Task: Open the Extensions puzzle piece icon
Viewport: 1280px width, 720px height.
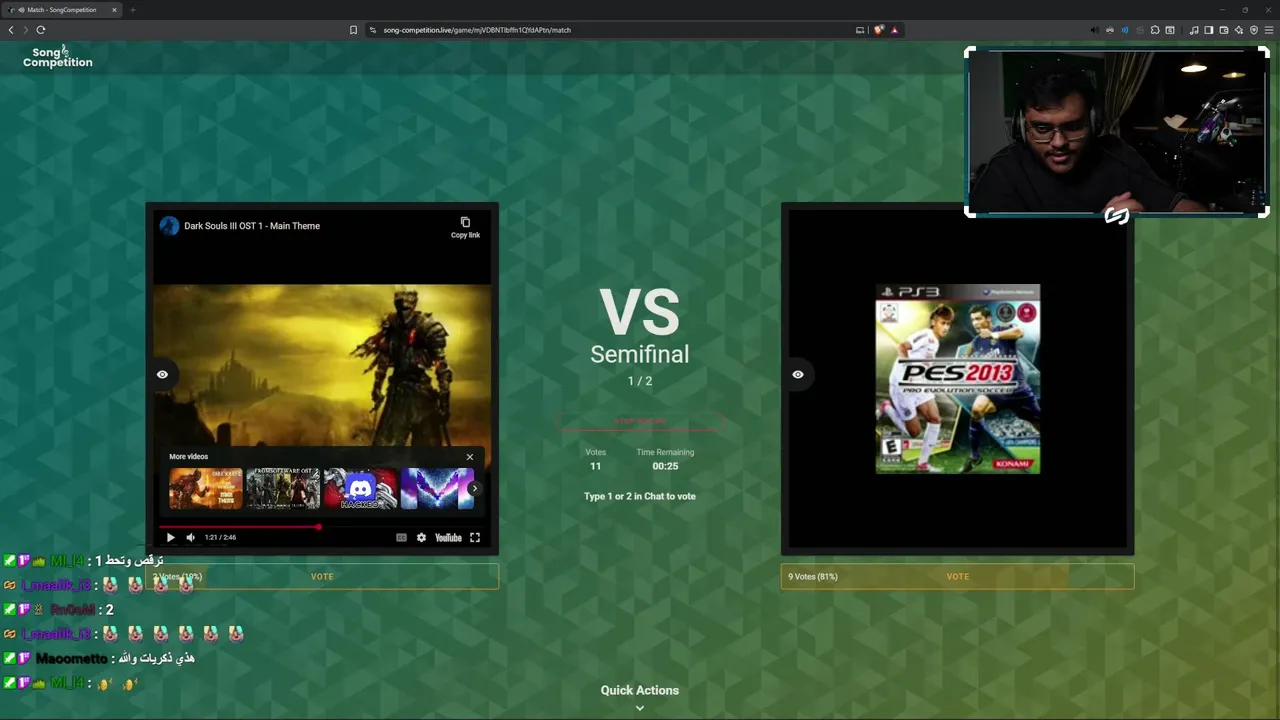Action: [x=1155, y=30]
